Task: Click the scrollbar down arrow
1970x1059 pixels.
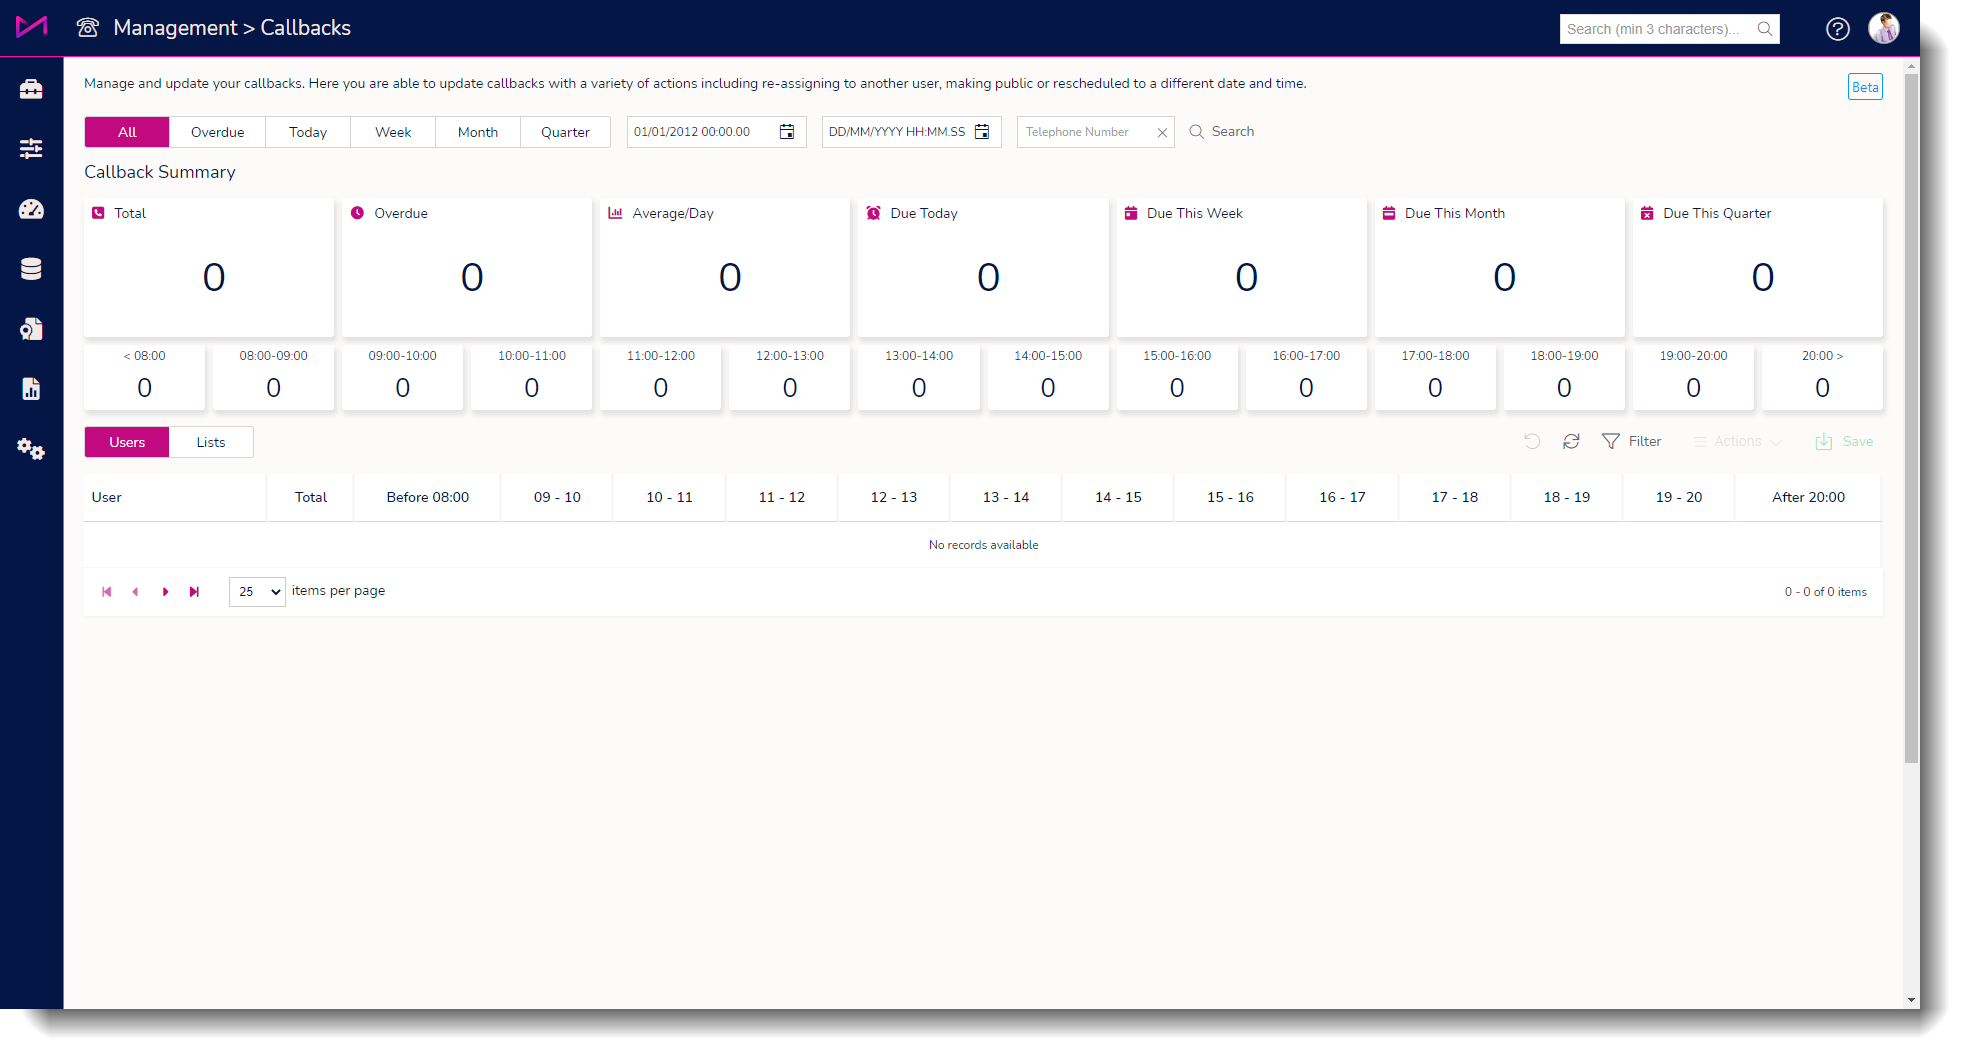Action: click(x=1912, y=1000)
